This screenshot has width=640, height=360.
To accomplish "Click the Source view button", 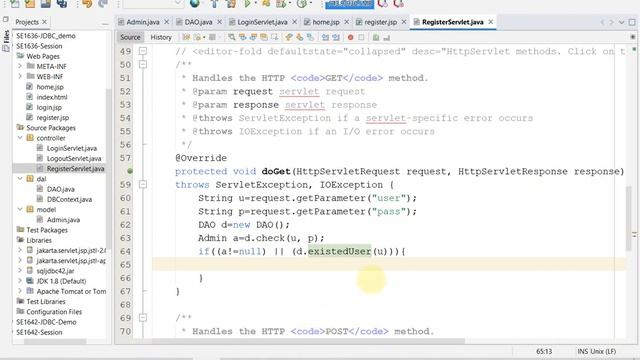I will point(130,37).
